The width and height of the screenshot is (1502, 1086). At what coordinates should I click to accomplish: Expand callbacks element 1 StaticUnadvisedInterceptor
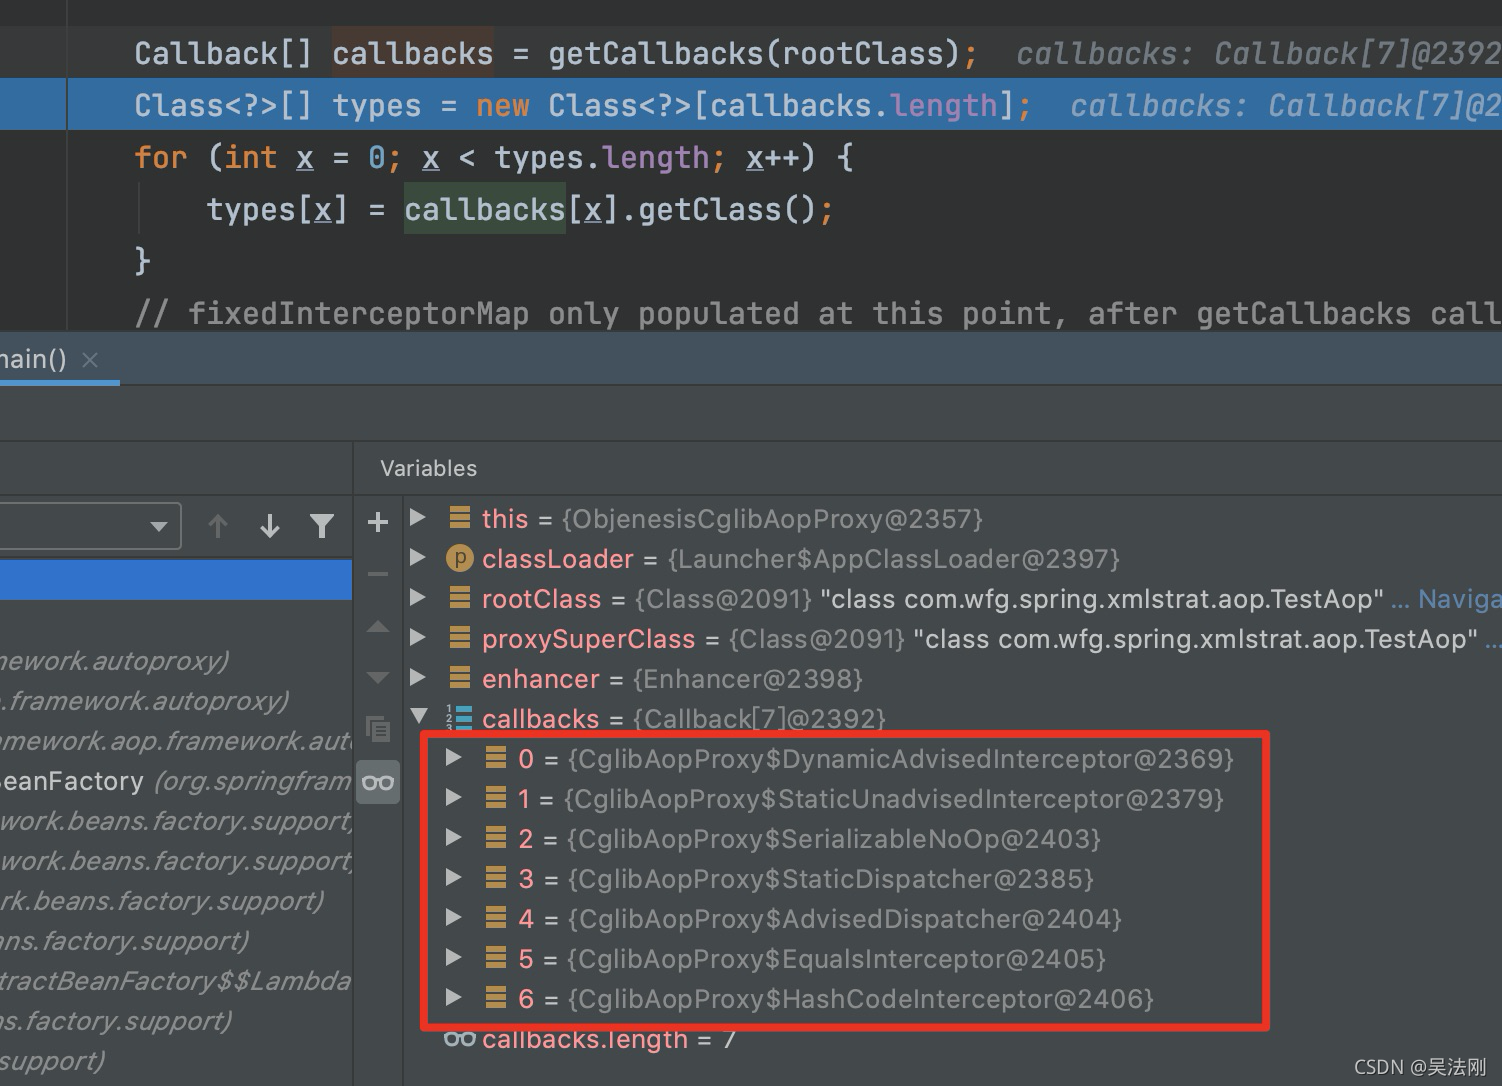pyautogui.click(x=454, y=798)
